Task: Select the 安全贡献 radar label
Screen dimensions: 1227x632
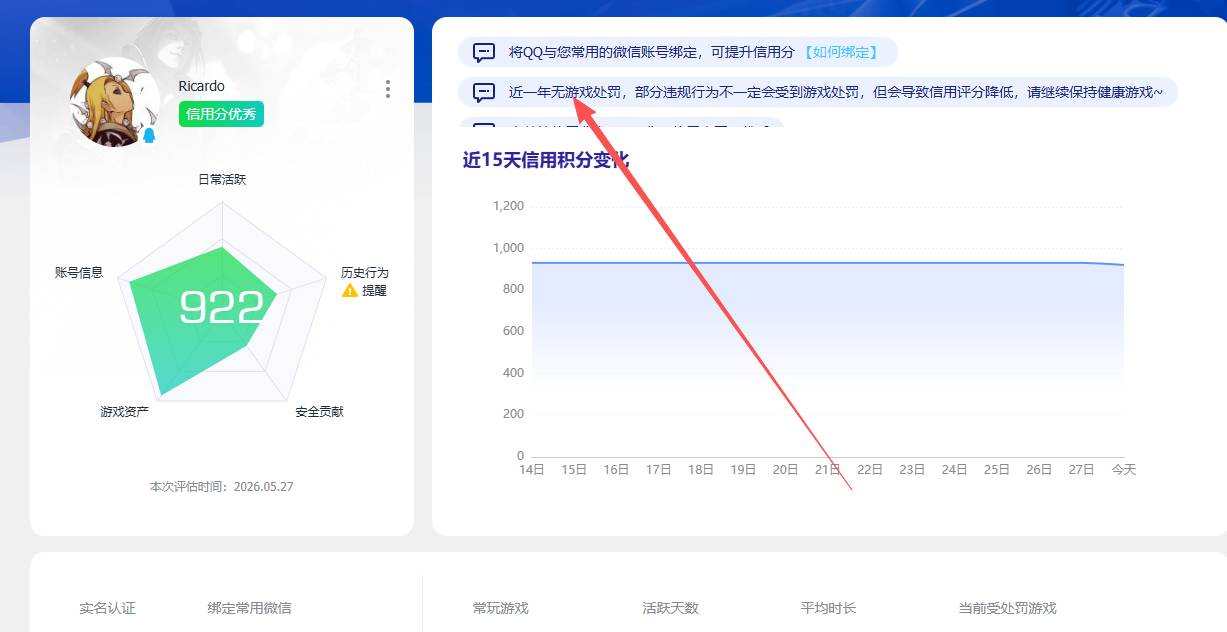Action: click(x=319, y=411)
